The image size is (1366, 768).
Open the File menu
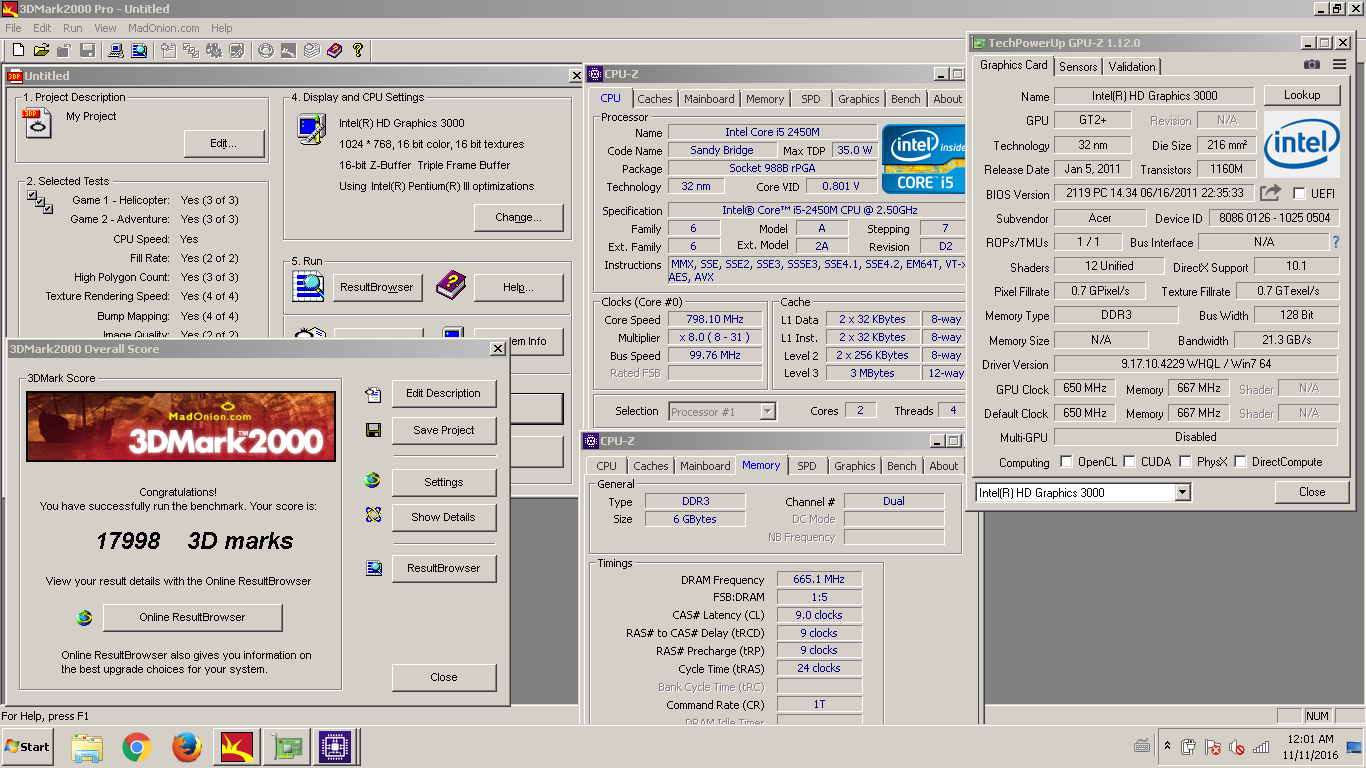(x=13, y=28)
